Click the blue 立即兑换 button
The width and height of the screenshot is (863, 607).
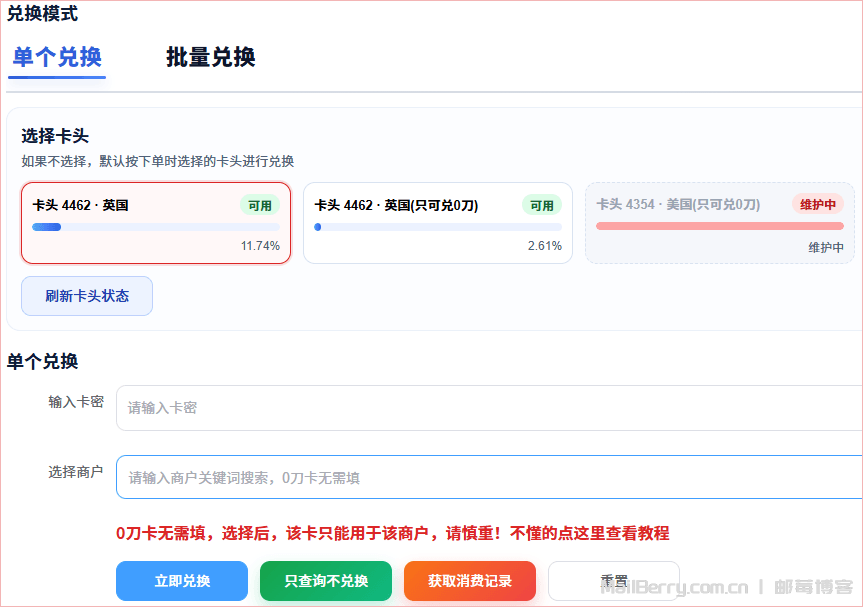(x=182, y=581)
